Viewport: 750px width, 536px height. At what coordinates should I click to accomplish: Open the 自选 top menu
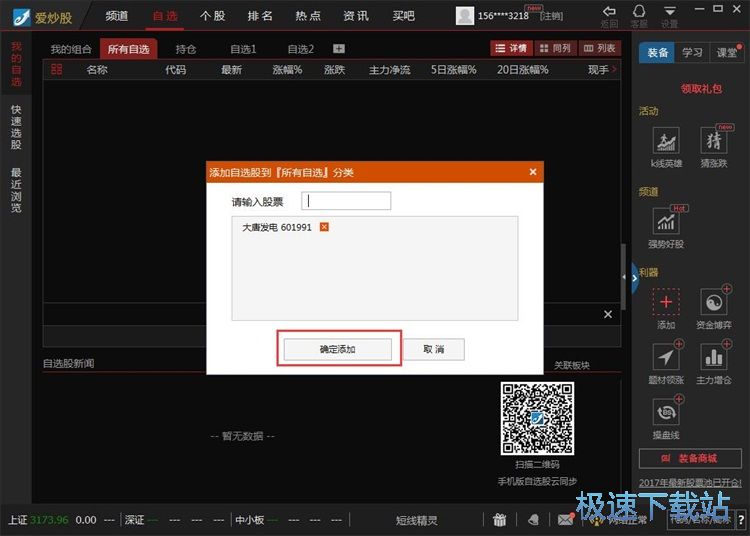coord(165,16)
